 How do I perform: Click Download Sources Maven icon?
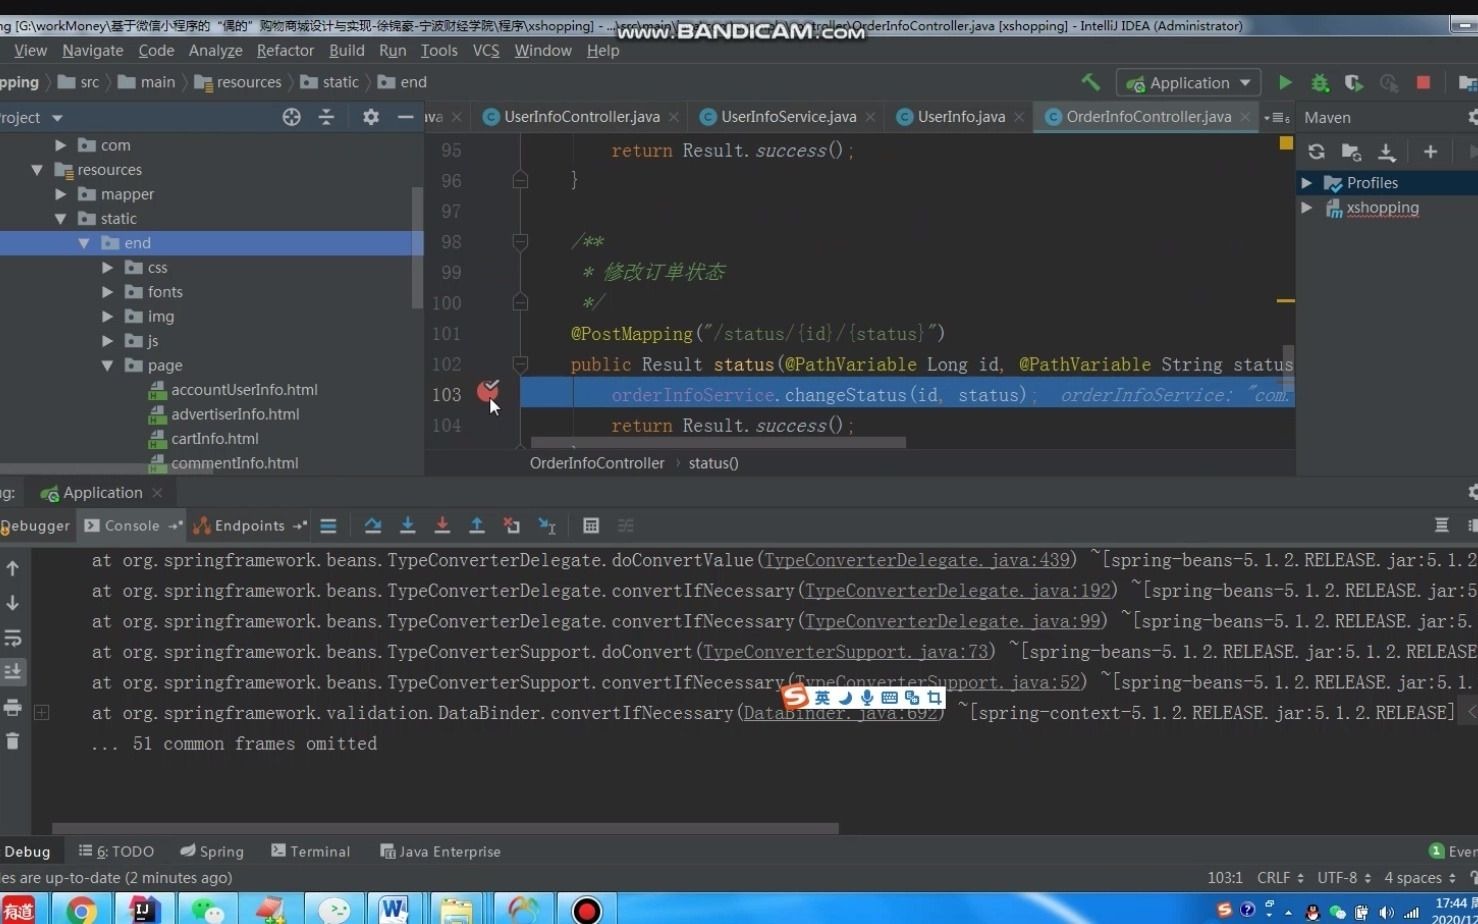1386,152
